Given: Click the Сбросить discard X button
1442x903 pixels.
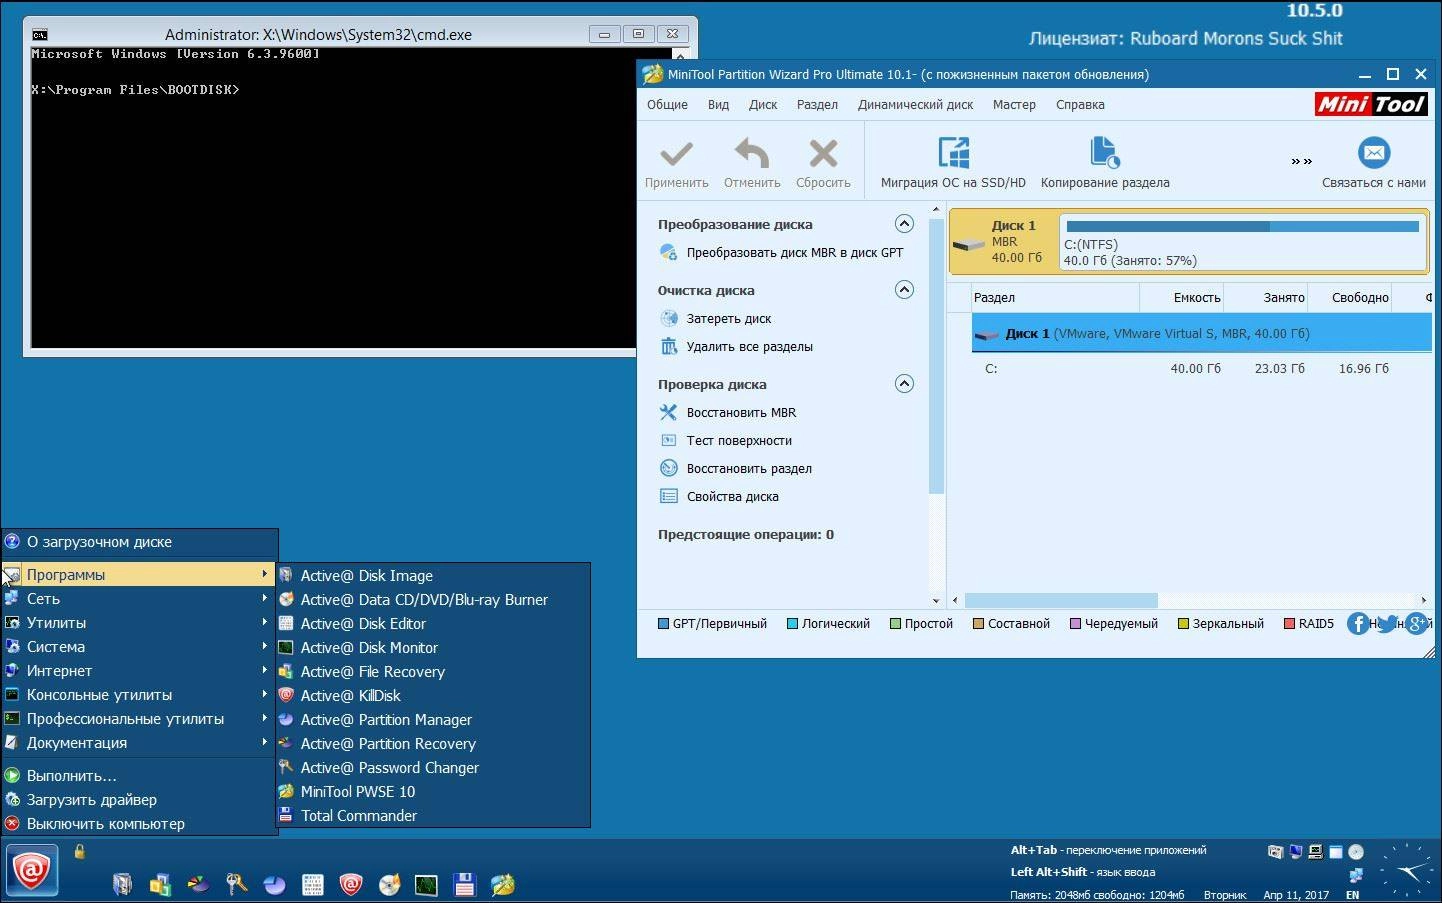Looking at the screenshot, I should click(x=823, y=163).
